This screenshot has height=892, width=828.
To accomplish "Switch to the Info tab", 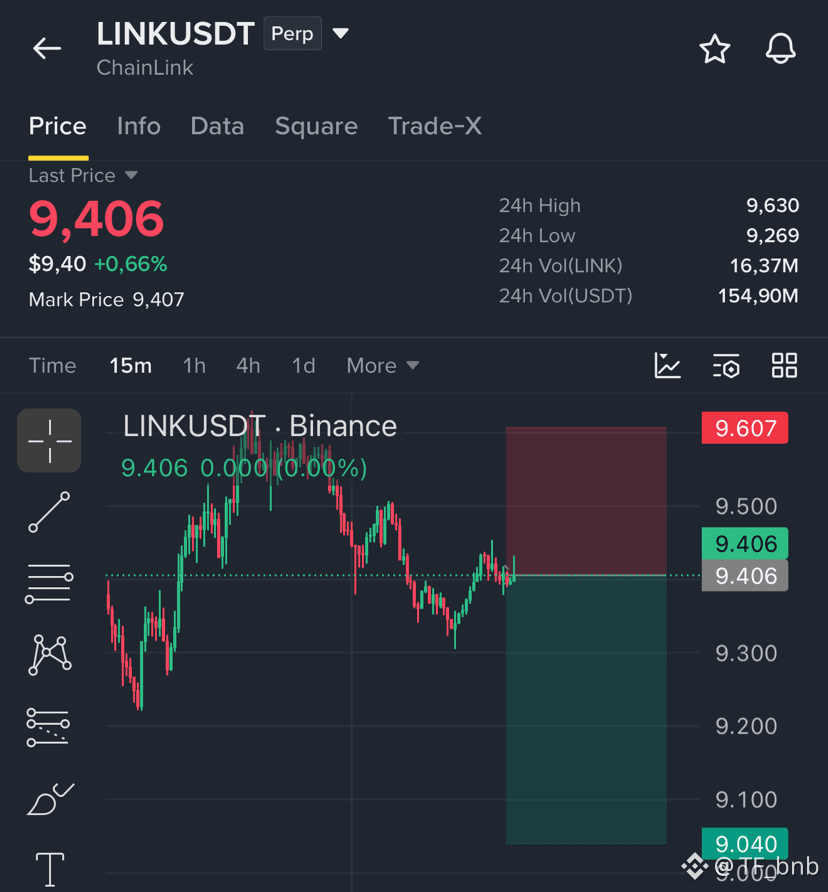I will (x=139, y=126).
